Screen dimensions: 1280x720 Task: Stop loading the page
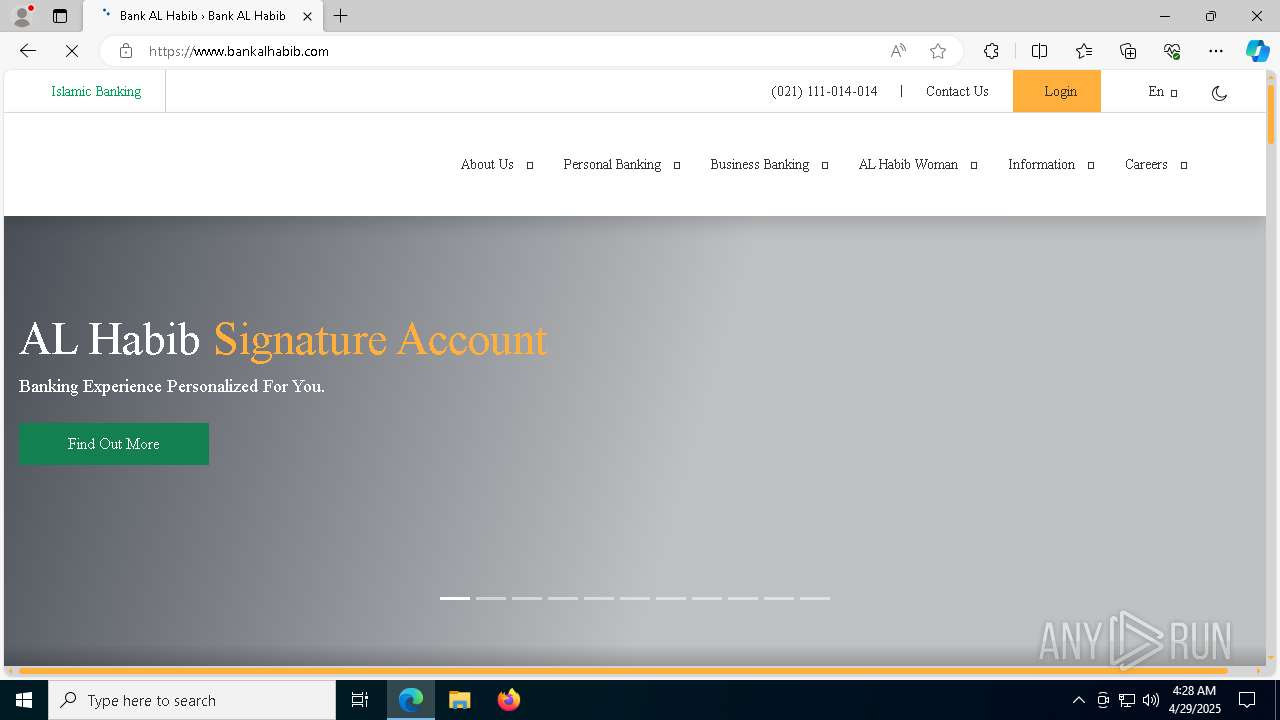(71, 51)
